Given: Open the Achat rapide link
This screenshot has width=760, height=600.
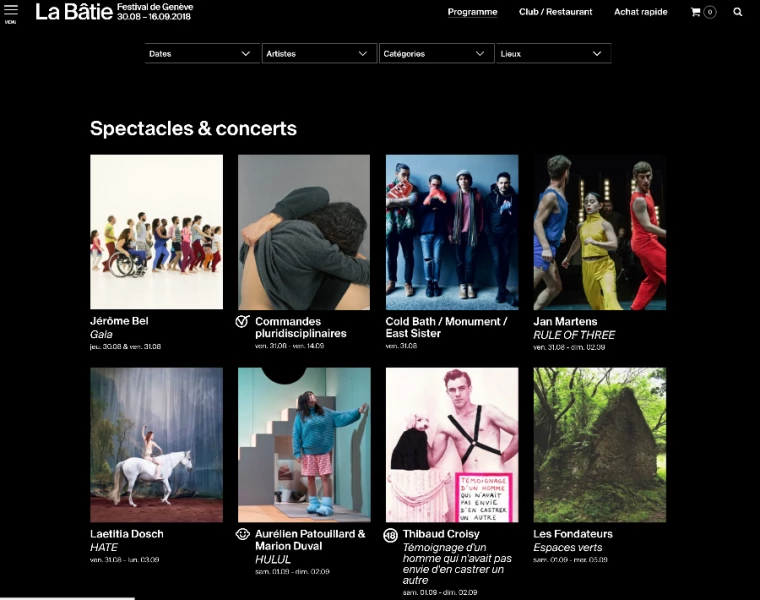Looking at the screenshot, I should coord(640,12).
